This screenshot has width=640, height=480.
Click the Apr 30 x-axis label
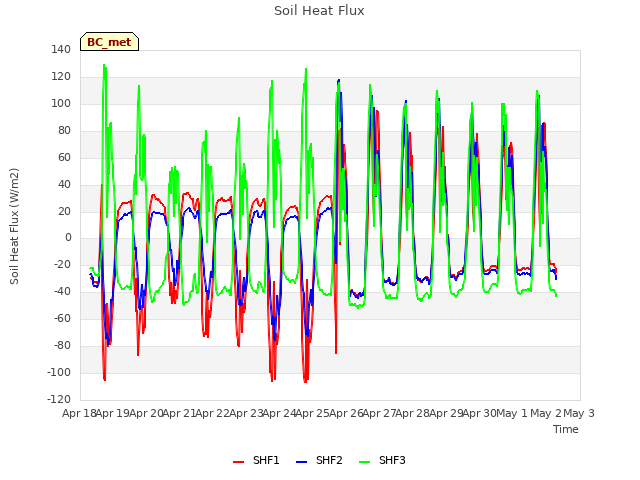tap(479, 413)
